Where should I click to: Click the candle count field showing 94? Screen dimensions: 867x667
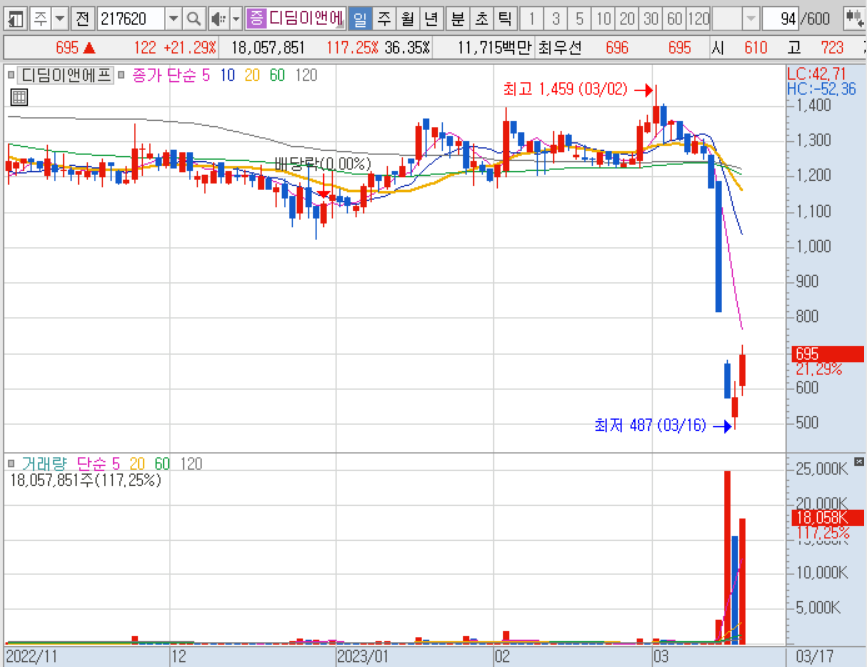(780, 19)
